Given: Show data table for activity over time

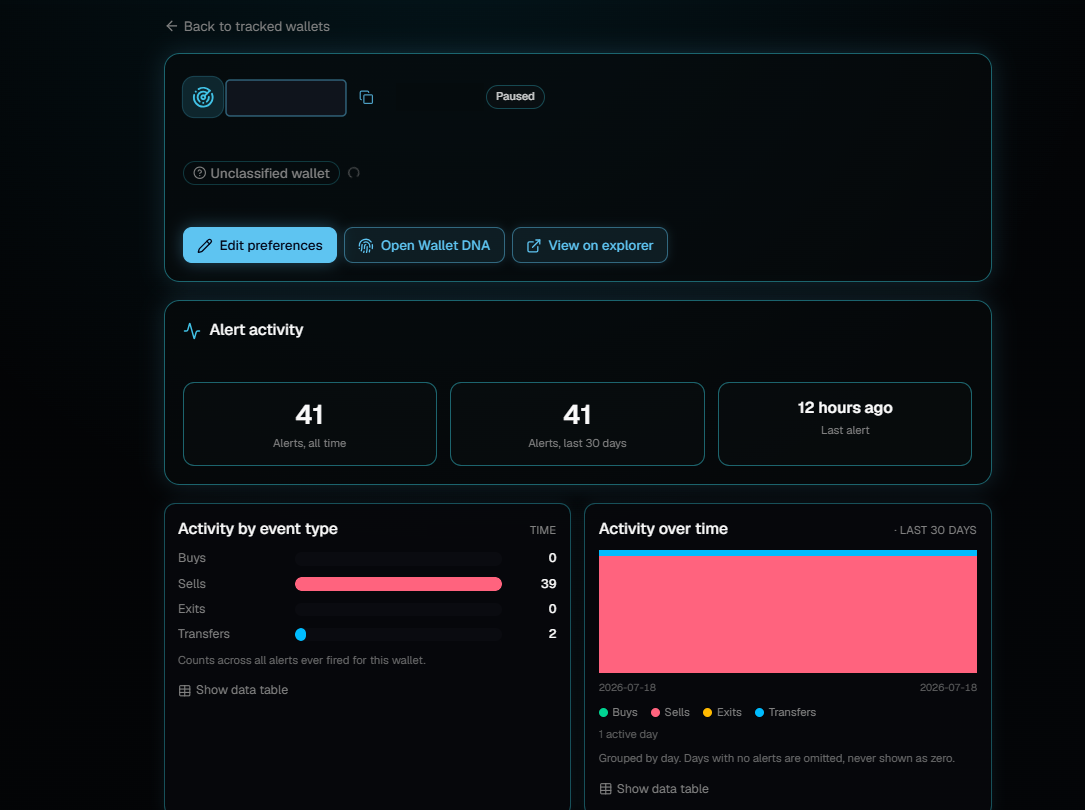Looking at the screenshot, I should pyautogui.click(x=654, y=789).
